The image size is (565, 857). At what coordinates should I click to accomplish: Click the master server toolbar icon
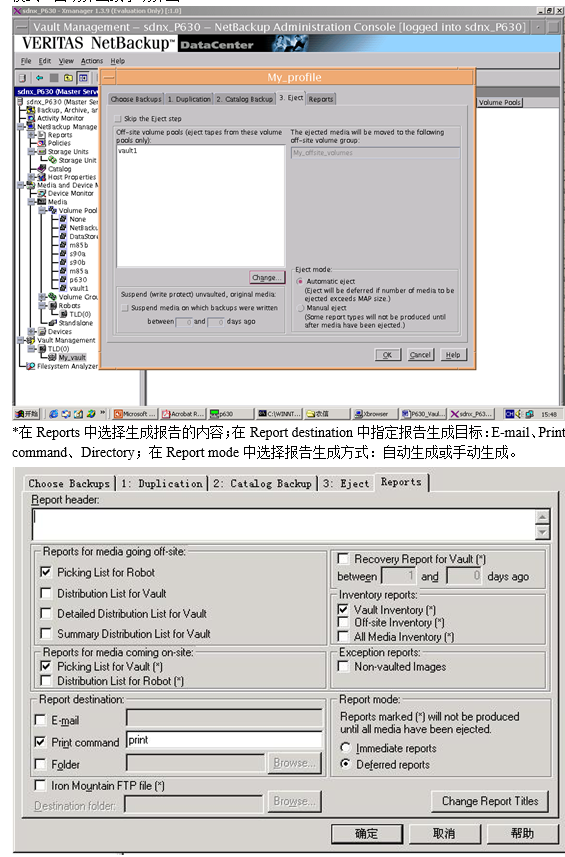click(23, 78)
